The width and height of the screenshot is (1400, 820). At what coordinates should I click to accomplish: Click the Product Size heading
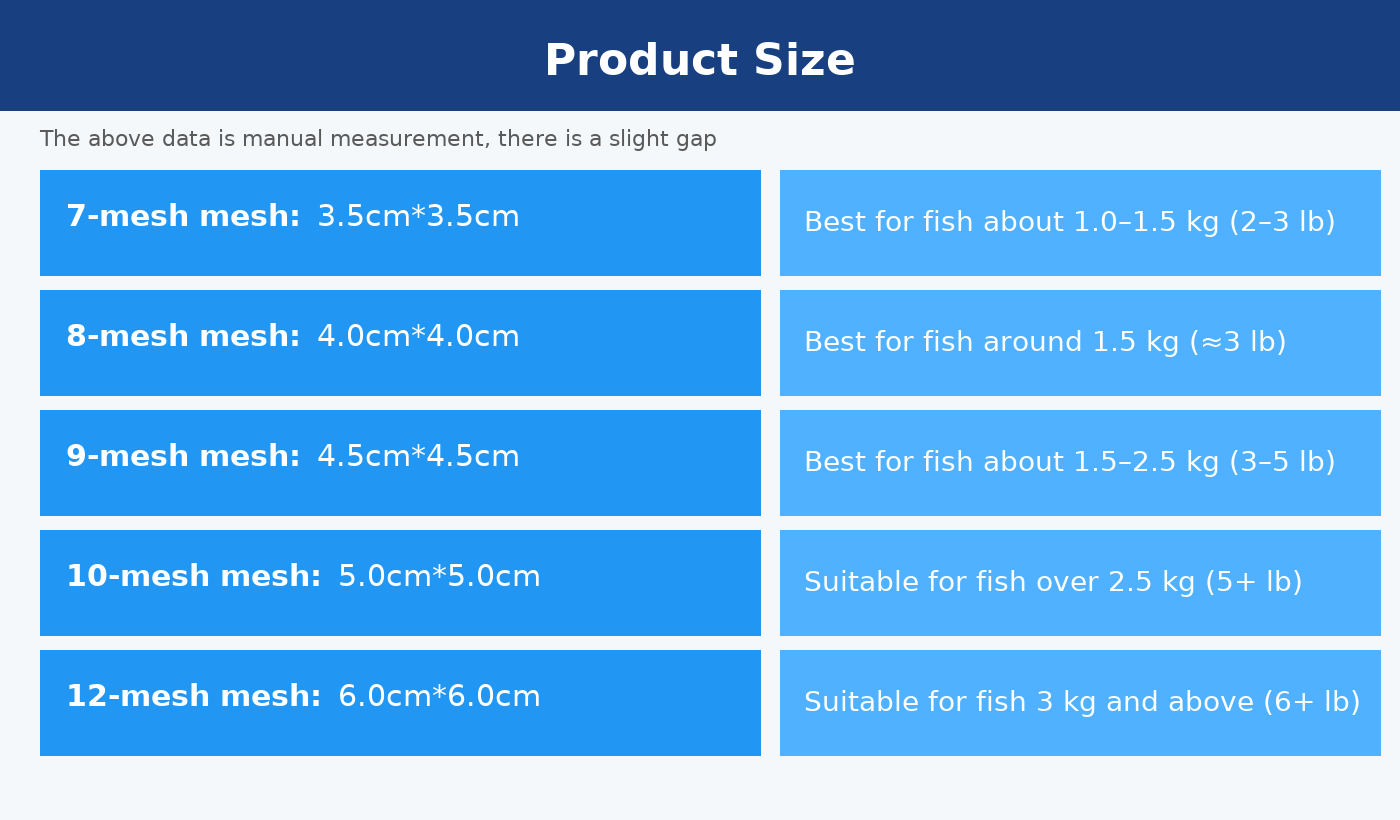tap(699, 62)
